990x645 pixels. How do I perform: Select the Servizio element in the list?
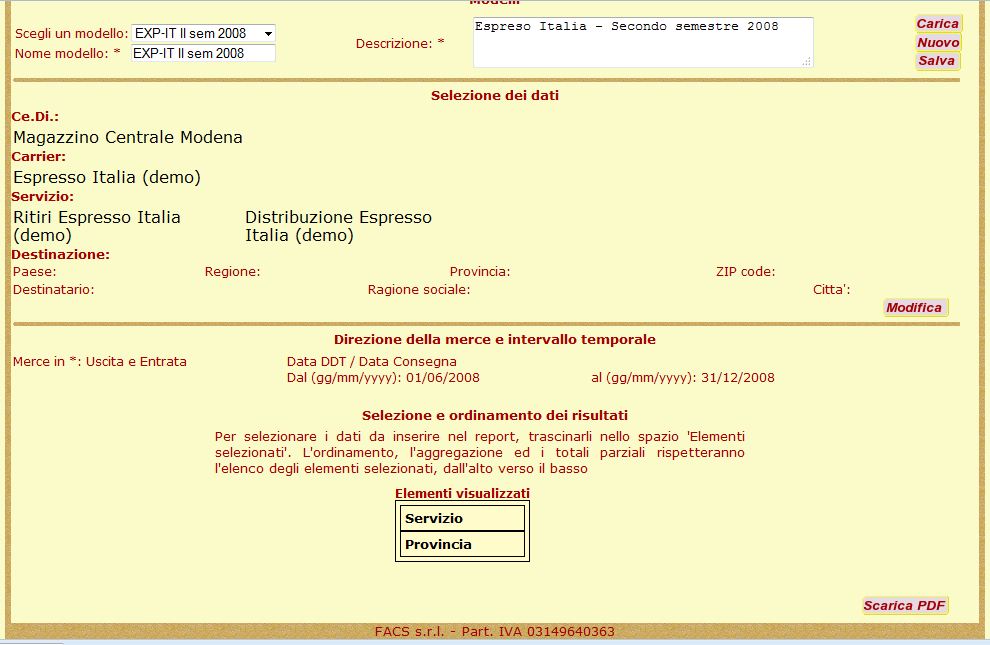[x=462, y=518]
